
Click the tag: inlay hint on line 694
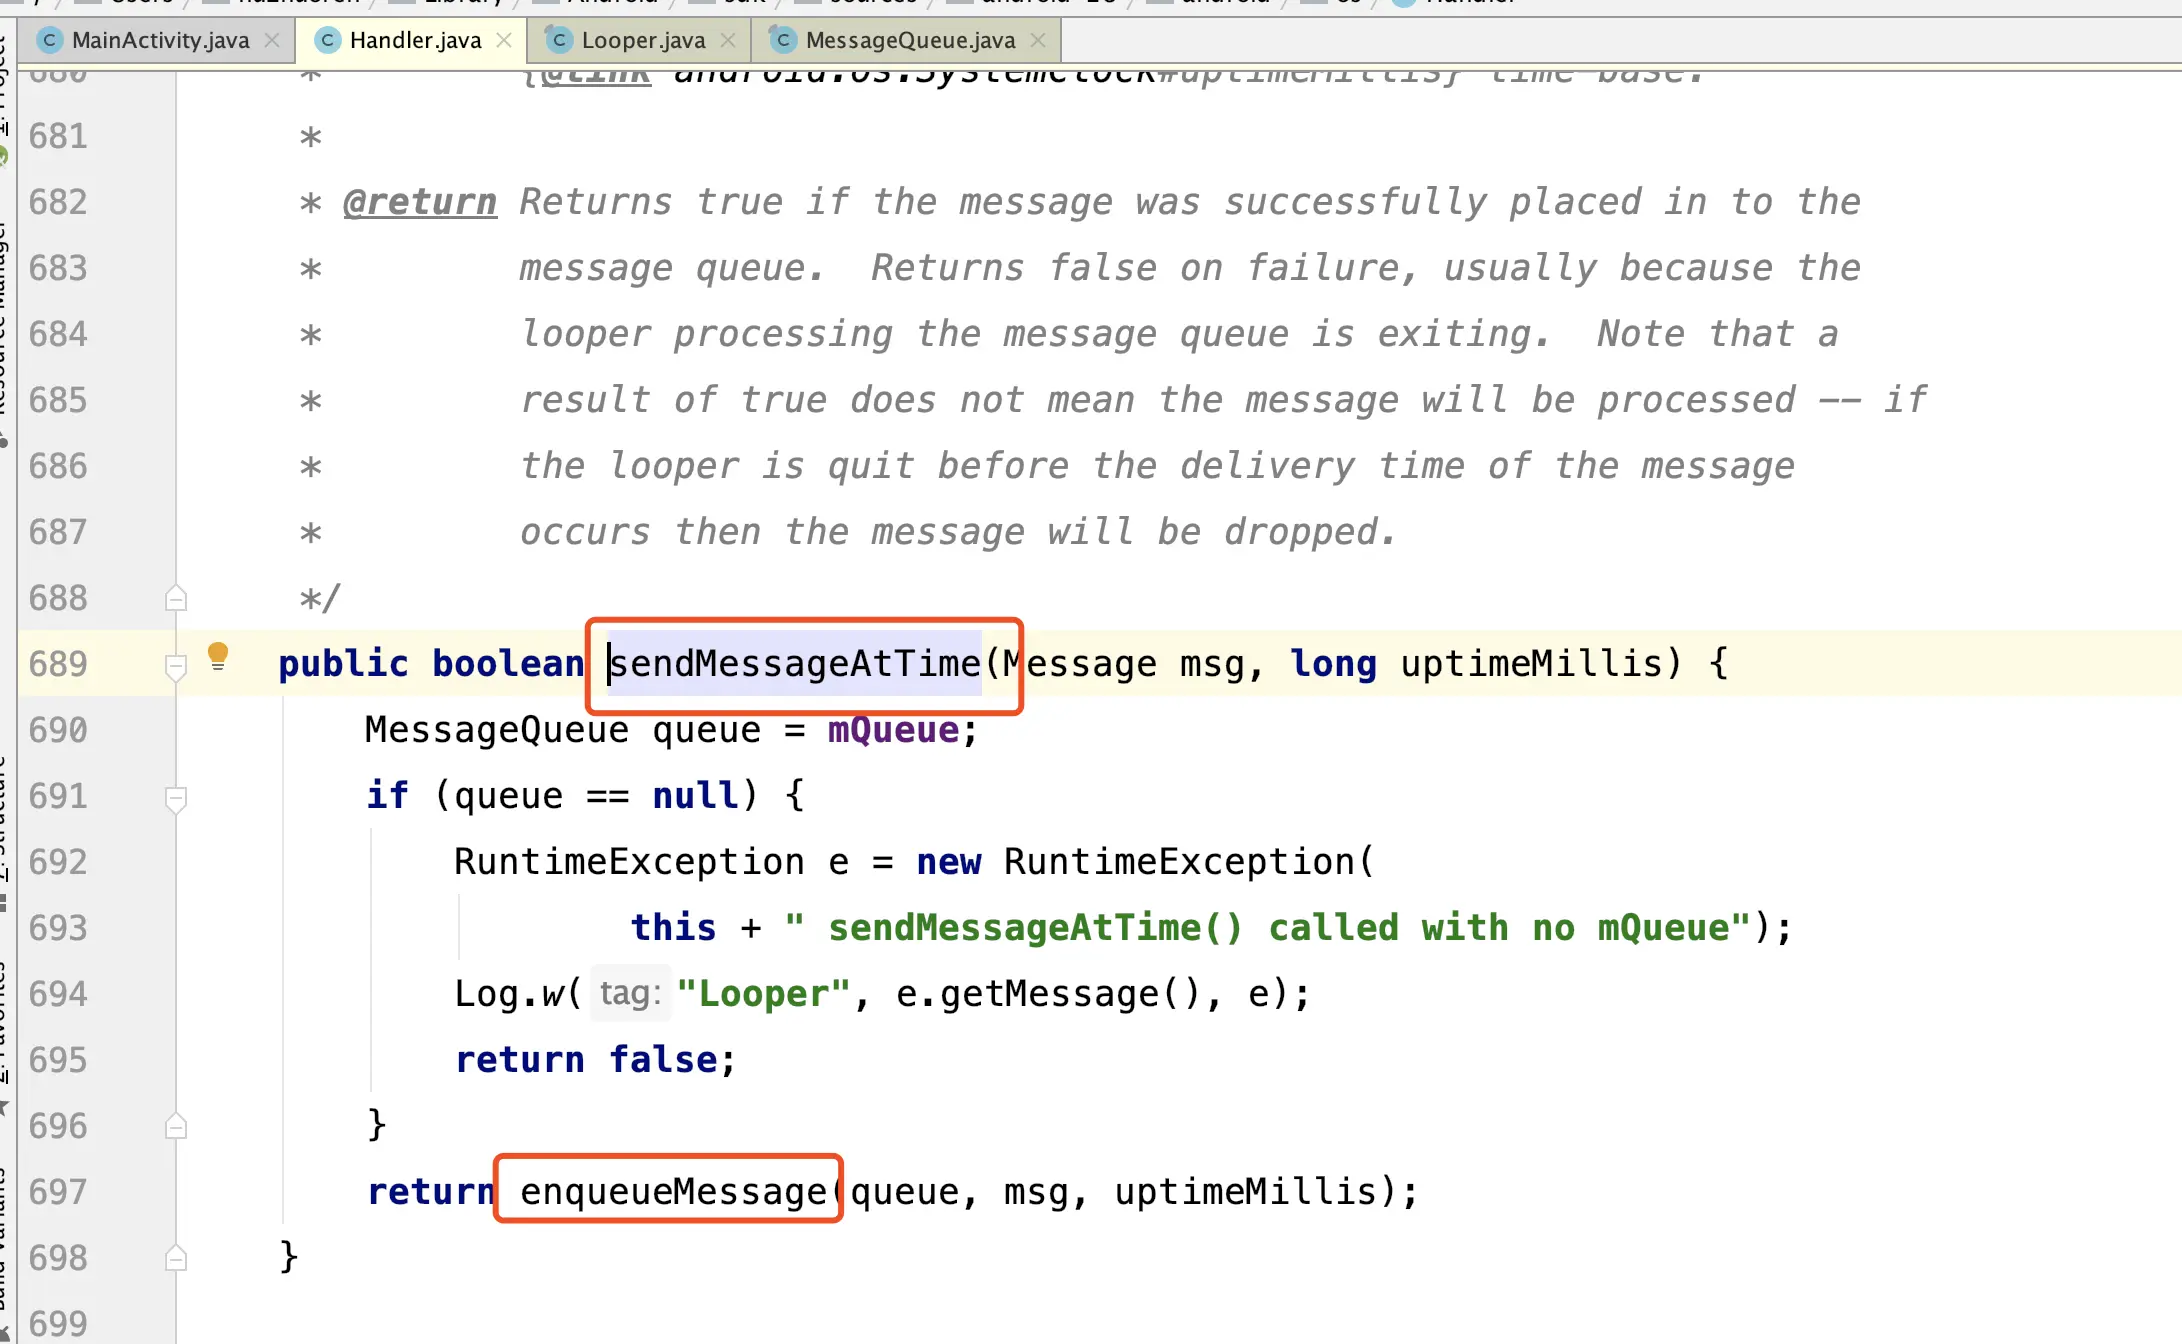pyautogui.click(x=629, y=993)
